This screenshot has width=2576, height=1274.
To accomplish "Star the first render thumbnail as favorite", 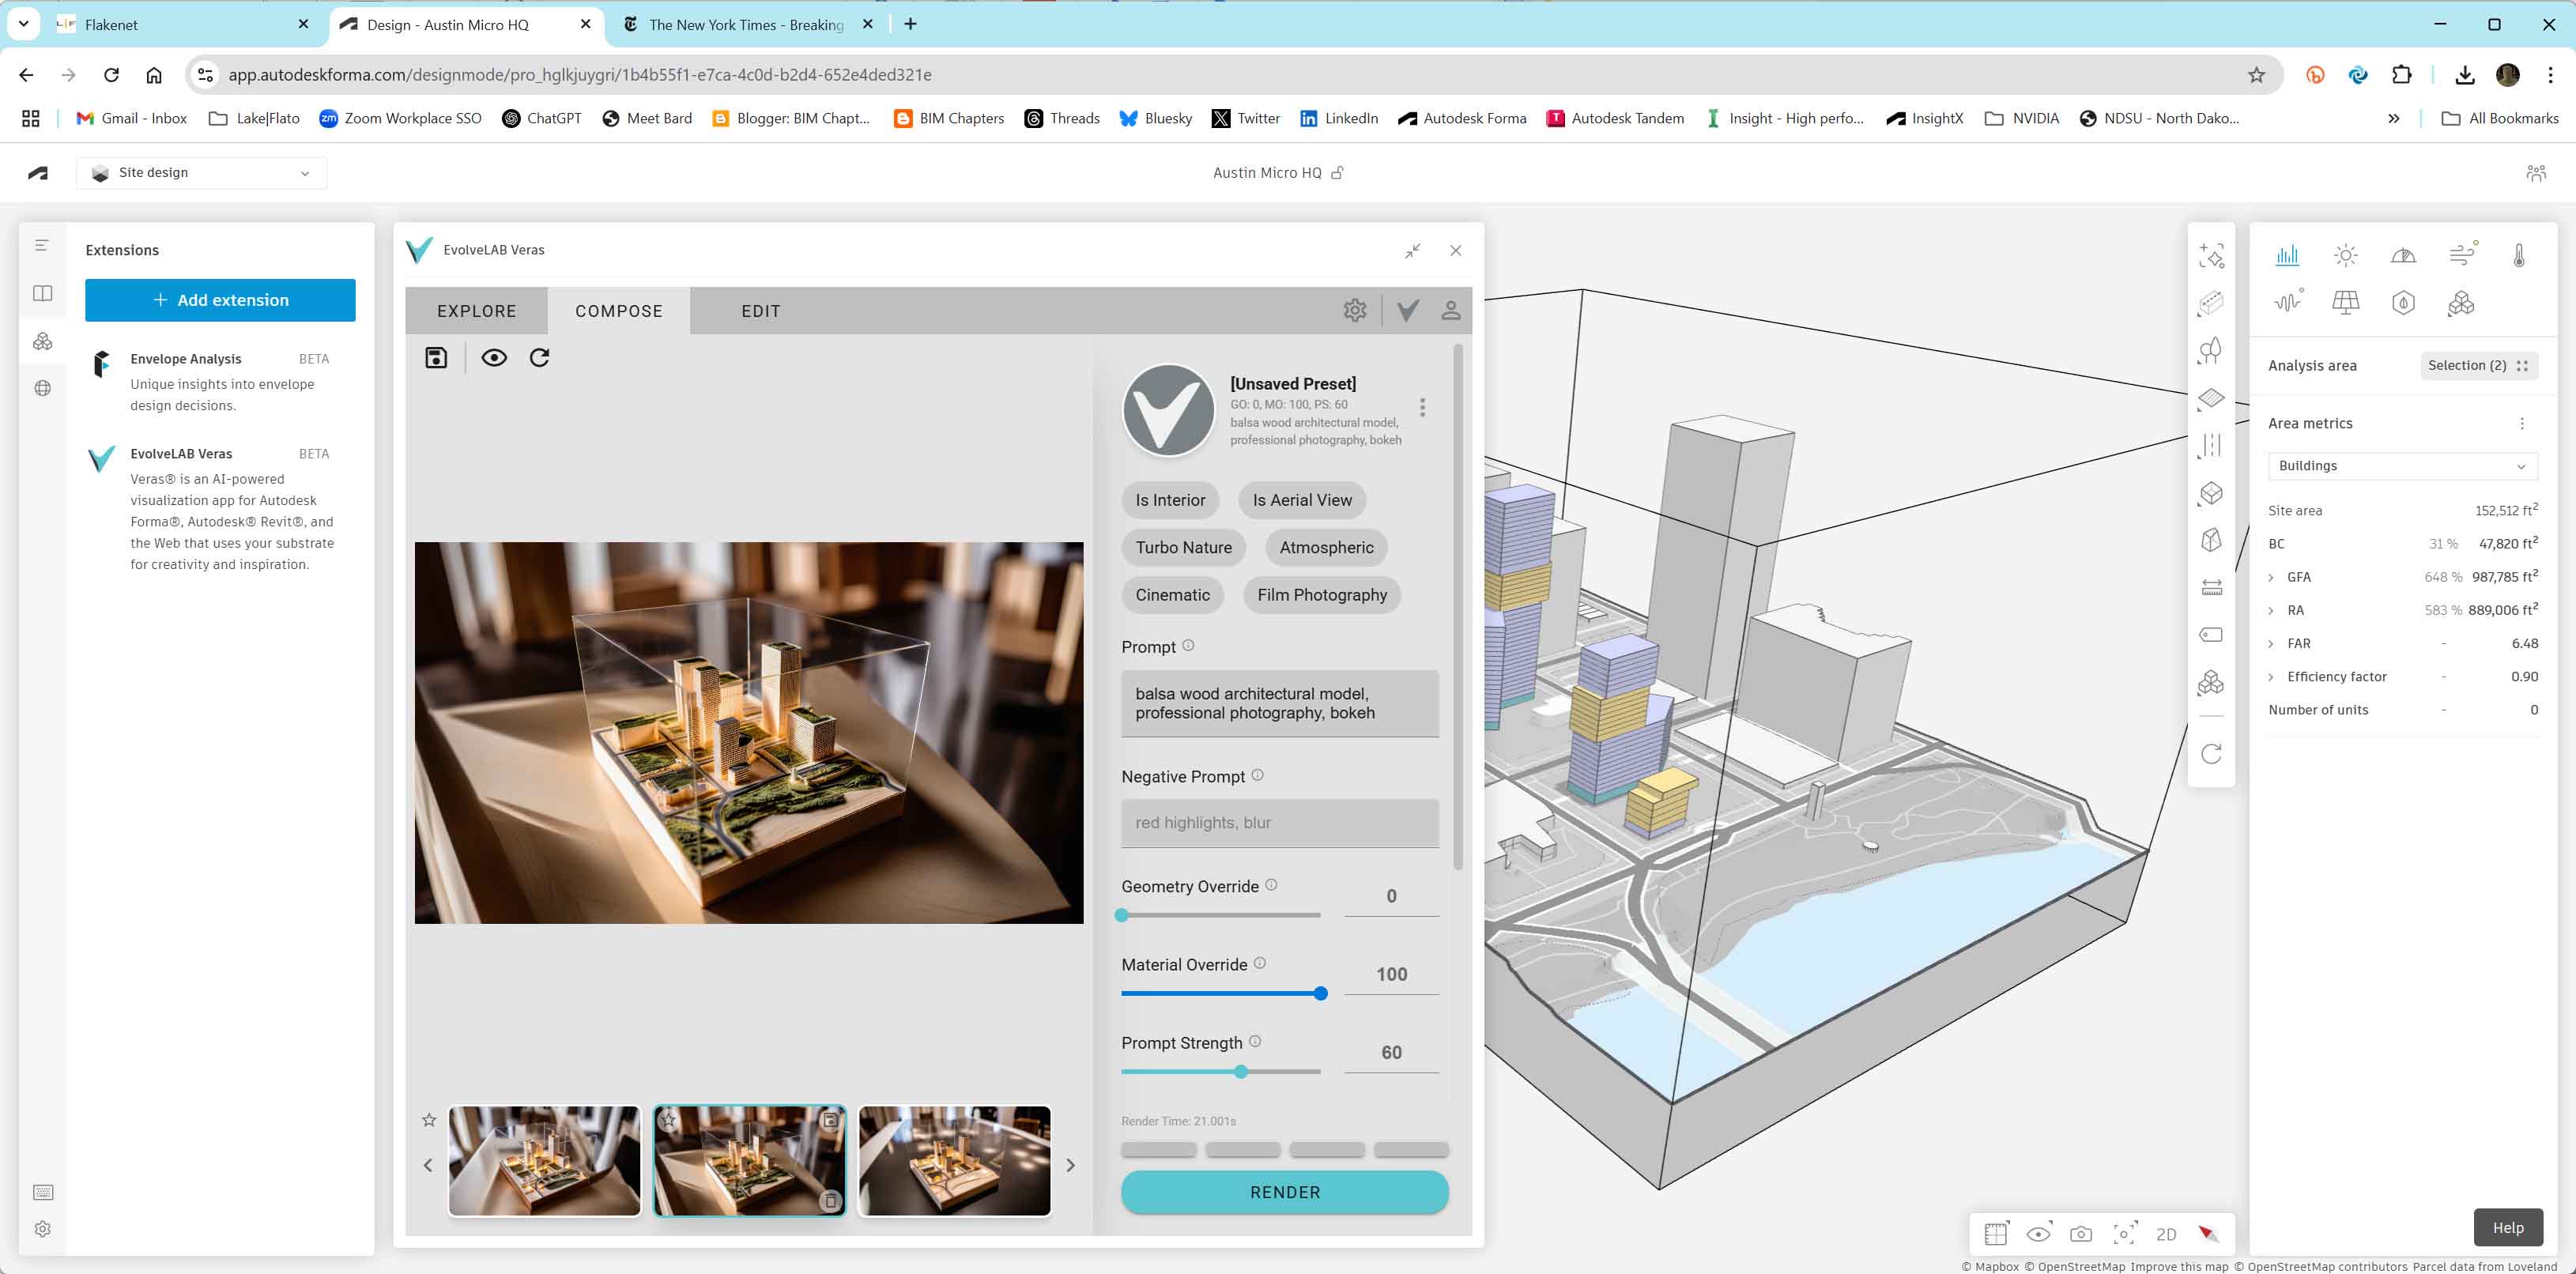I will pos(428,1121).
